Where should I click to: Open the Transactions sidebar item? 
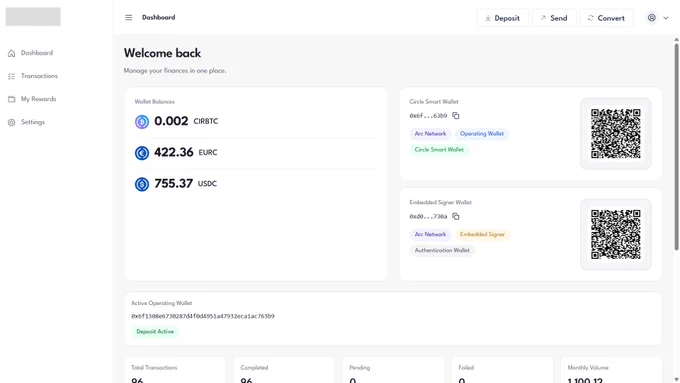pos(33,76)
